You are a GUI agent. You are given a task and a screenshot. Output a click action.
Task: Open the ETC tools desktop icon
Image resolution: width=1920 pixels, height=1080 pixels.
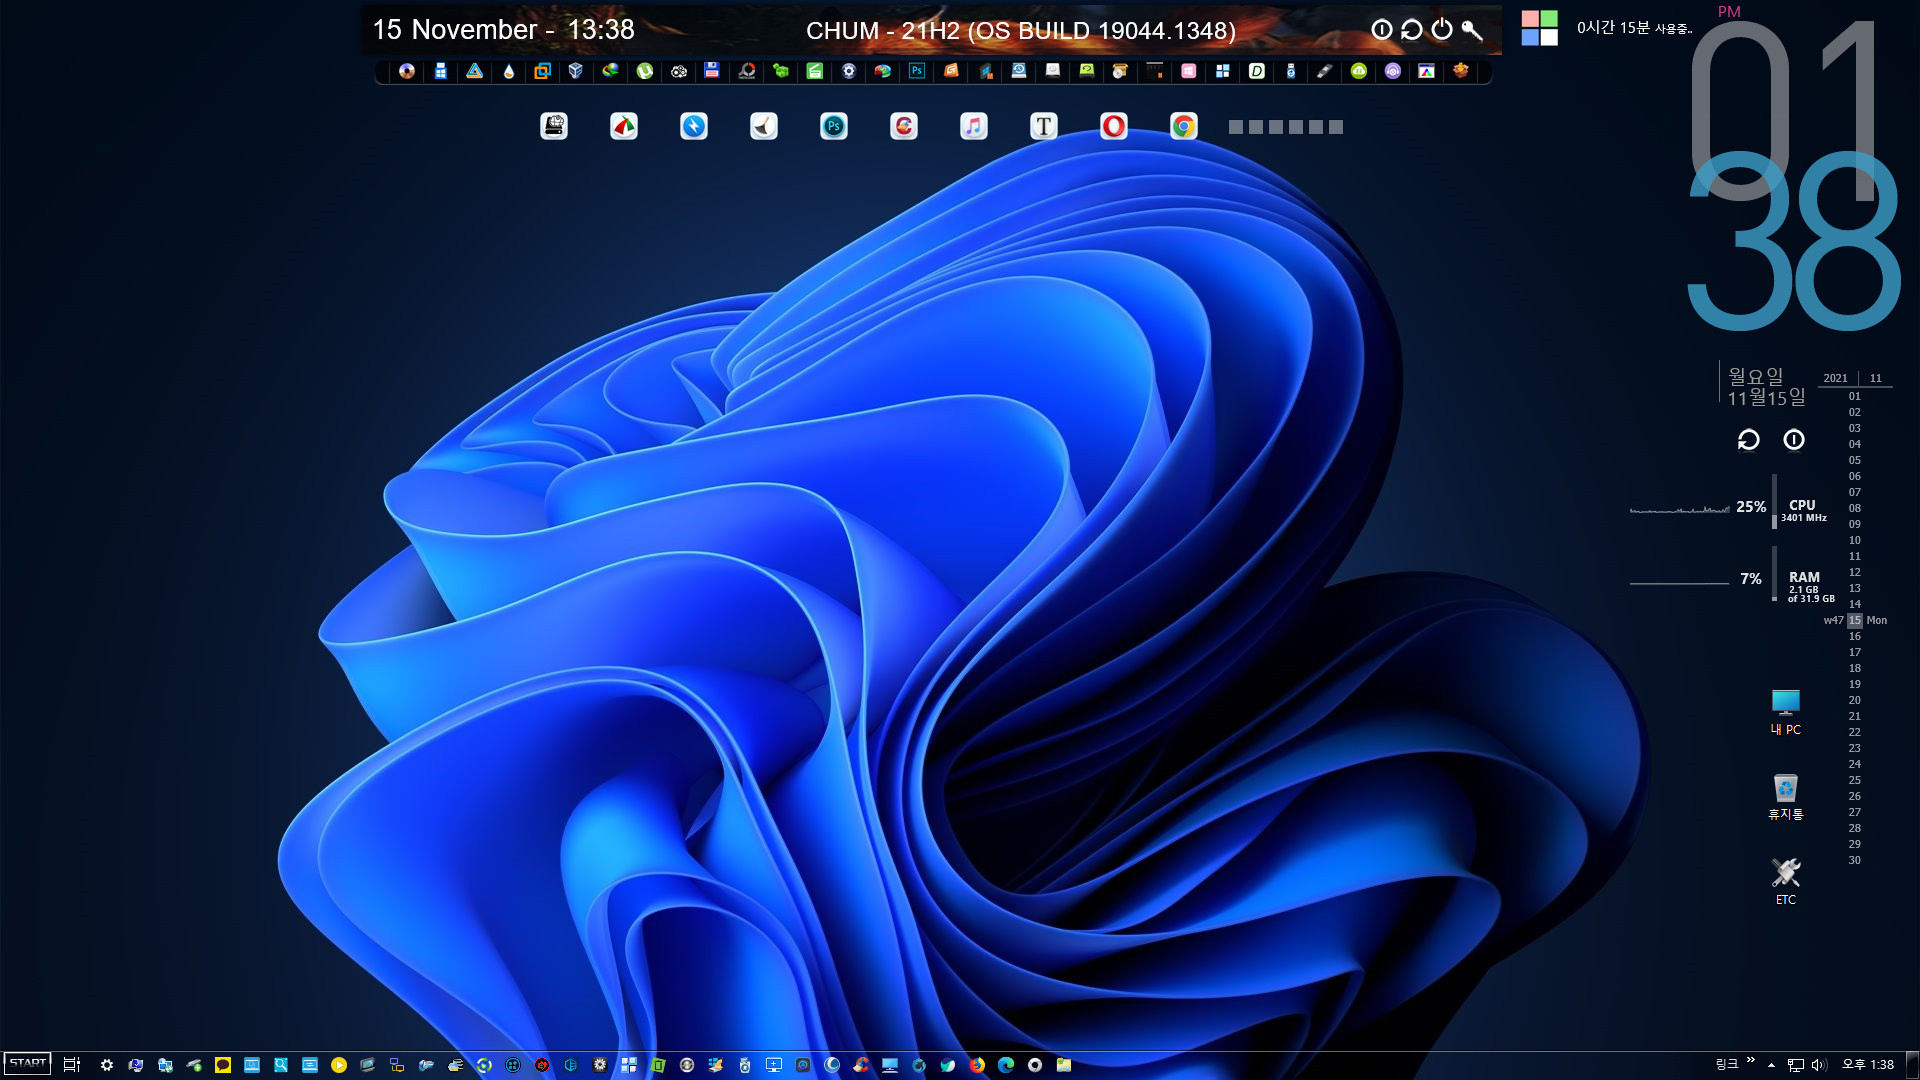point(1786,881)
